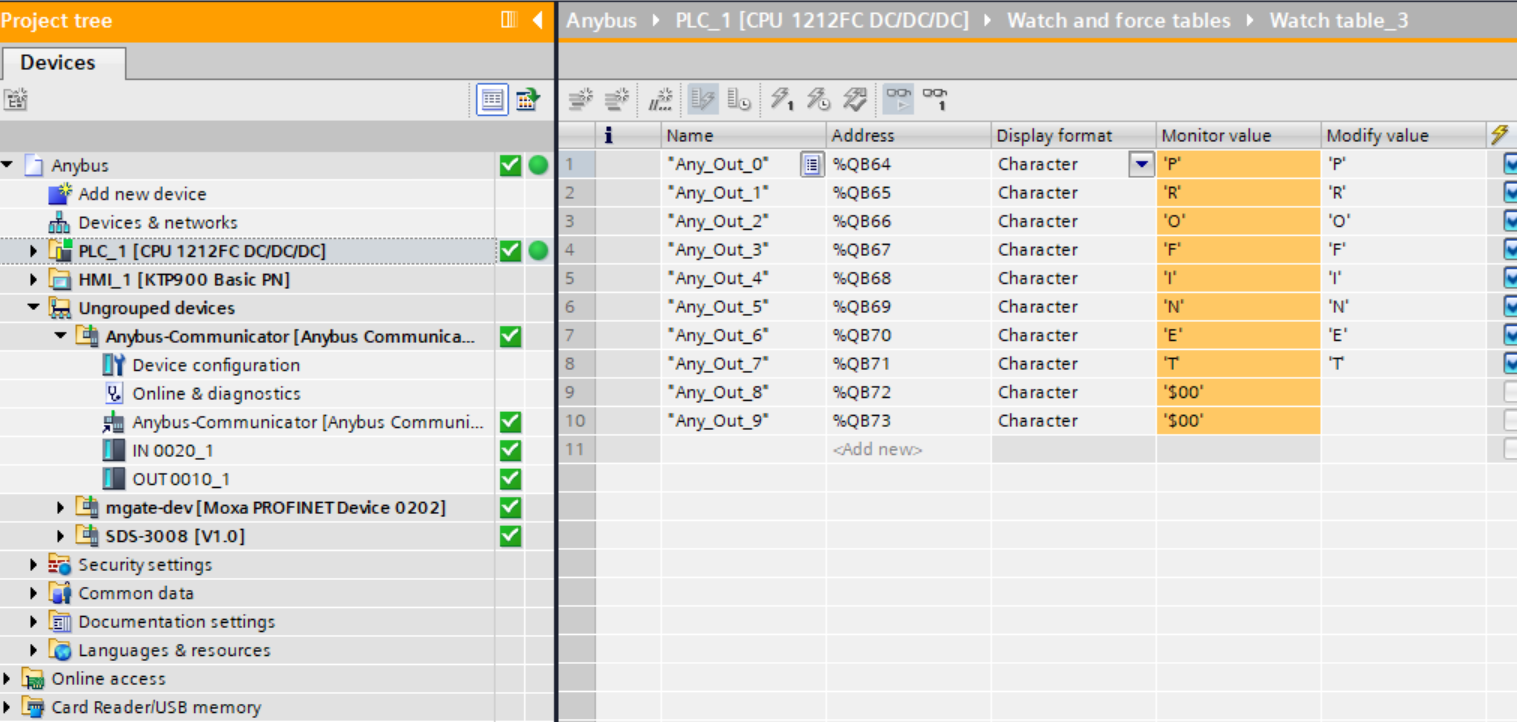Click the 'Modify all selected values once' lightning icon
The width and height of the screenshot is (1517, 722).
[782, 99]
